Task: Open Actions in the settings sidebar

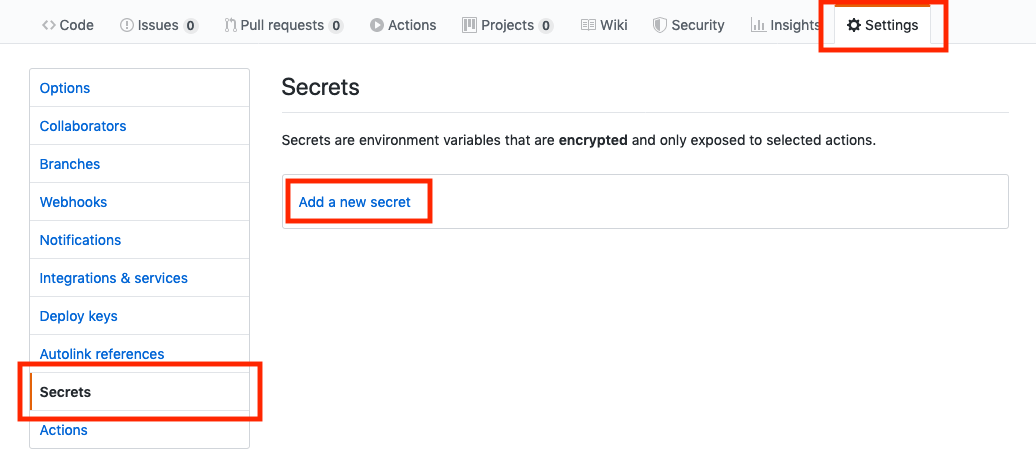Action: click(139, 430)
